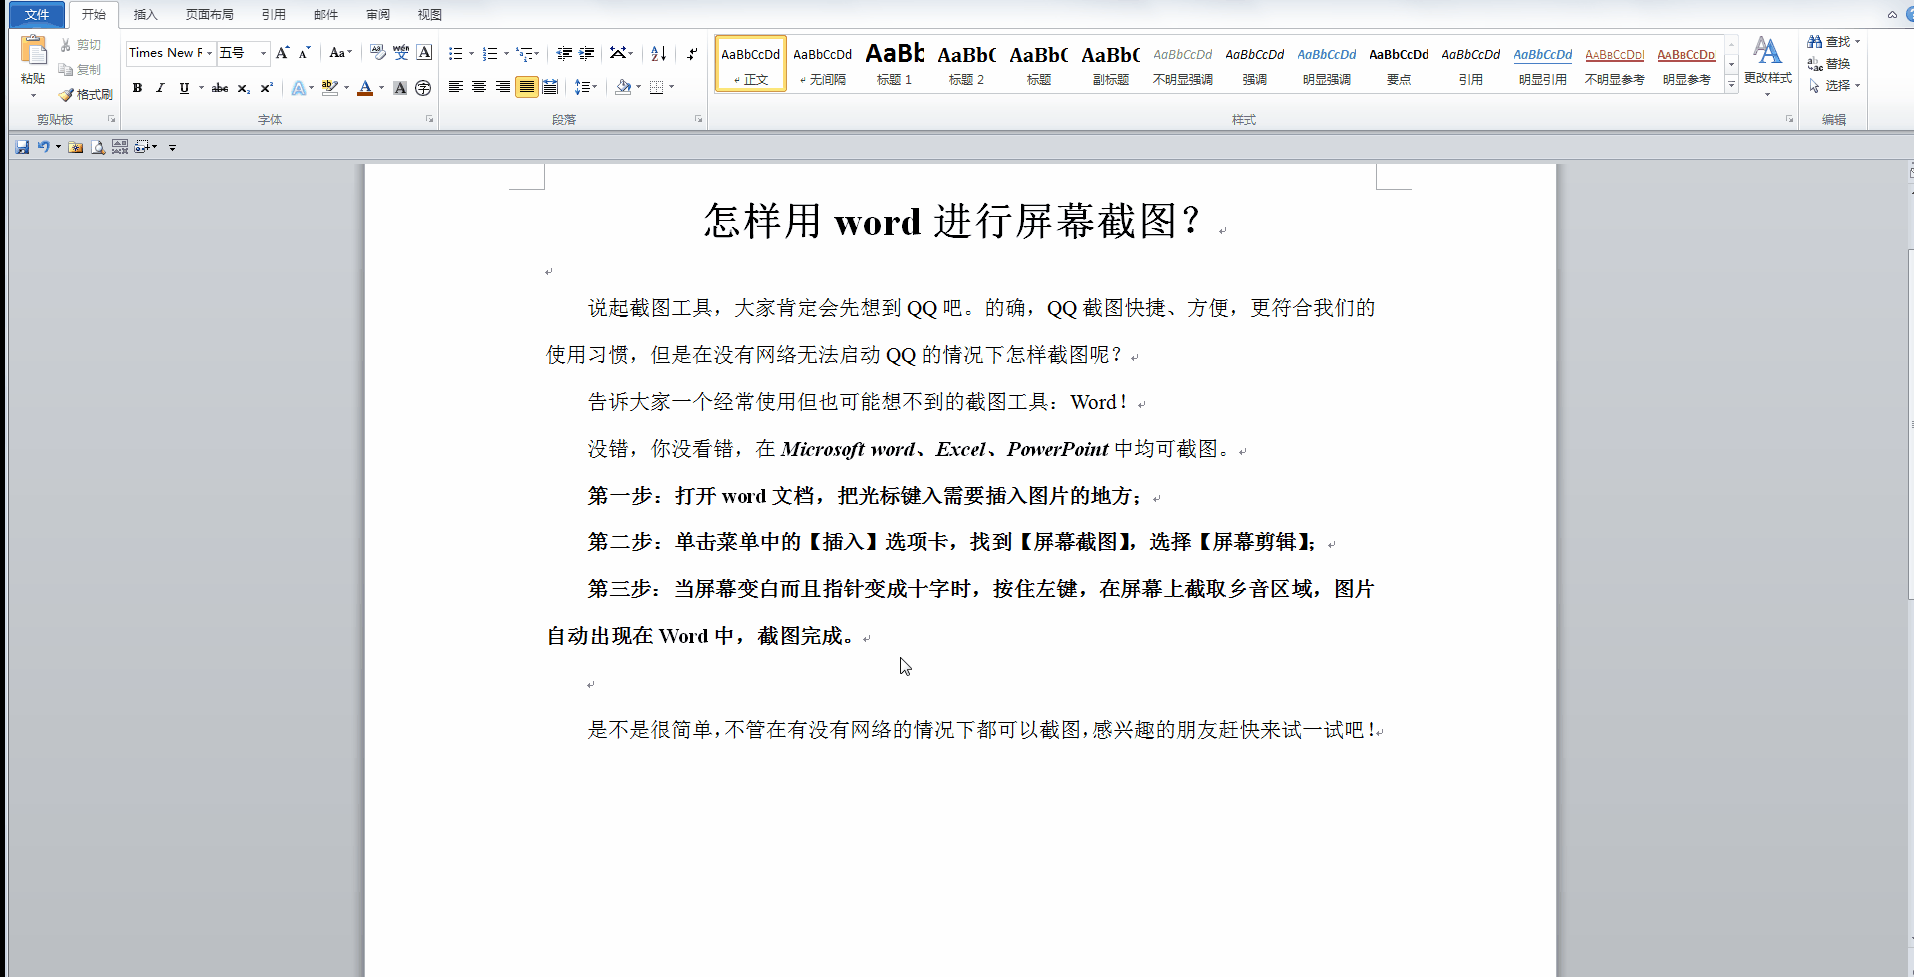Click the numbered list icon
Screen dimensions: 1914x977
[490, 54]
